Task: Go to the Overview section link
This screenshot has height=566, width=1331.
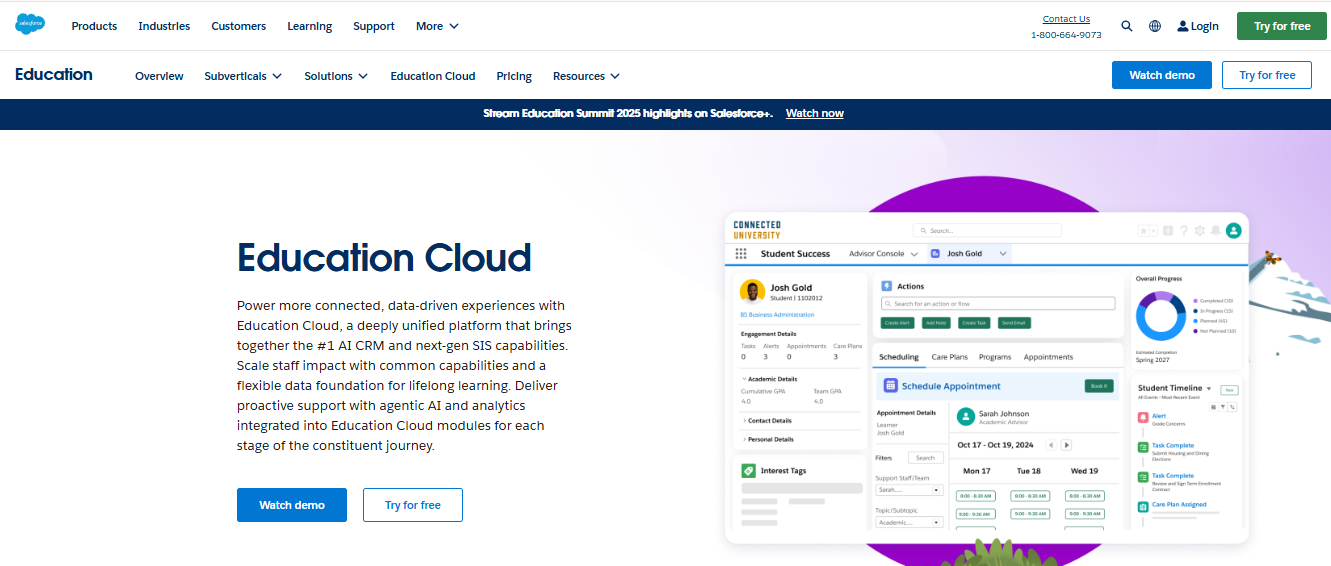Action: click(x=159, y=76)
